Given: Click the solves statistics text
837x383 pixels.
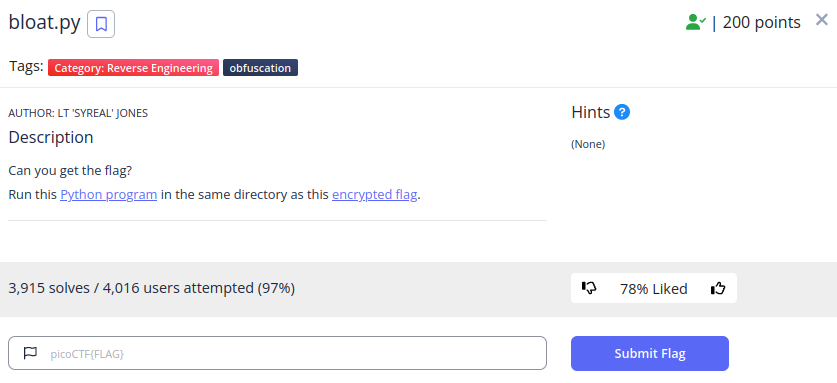Looking at the screenshot, I should point(152,288).
